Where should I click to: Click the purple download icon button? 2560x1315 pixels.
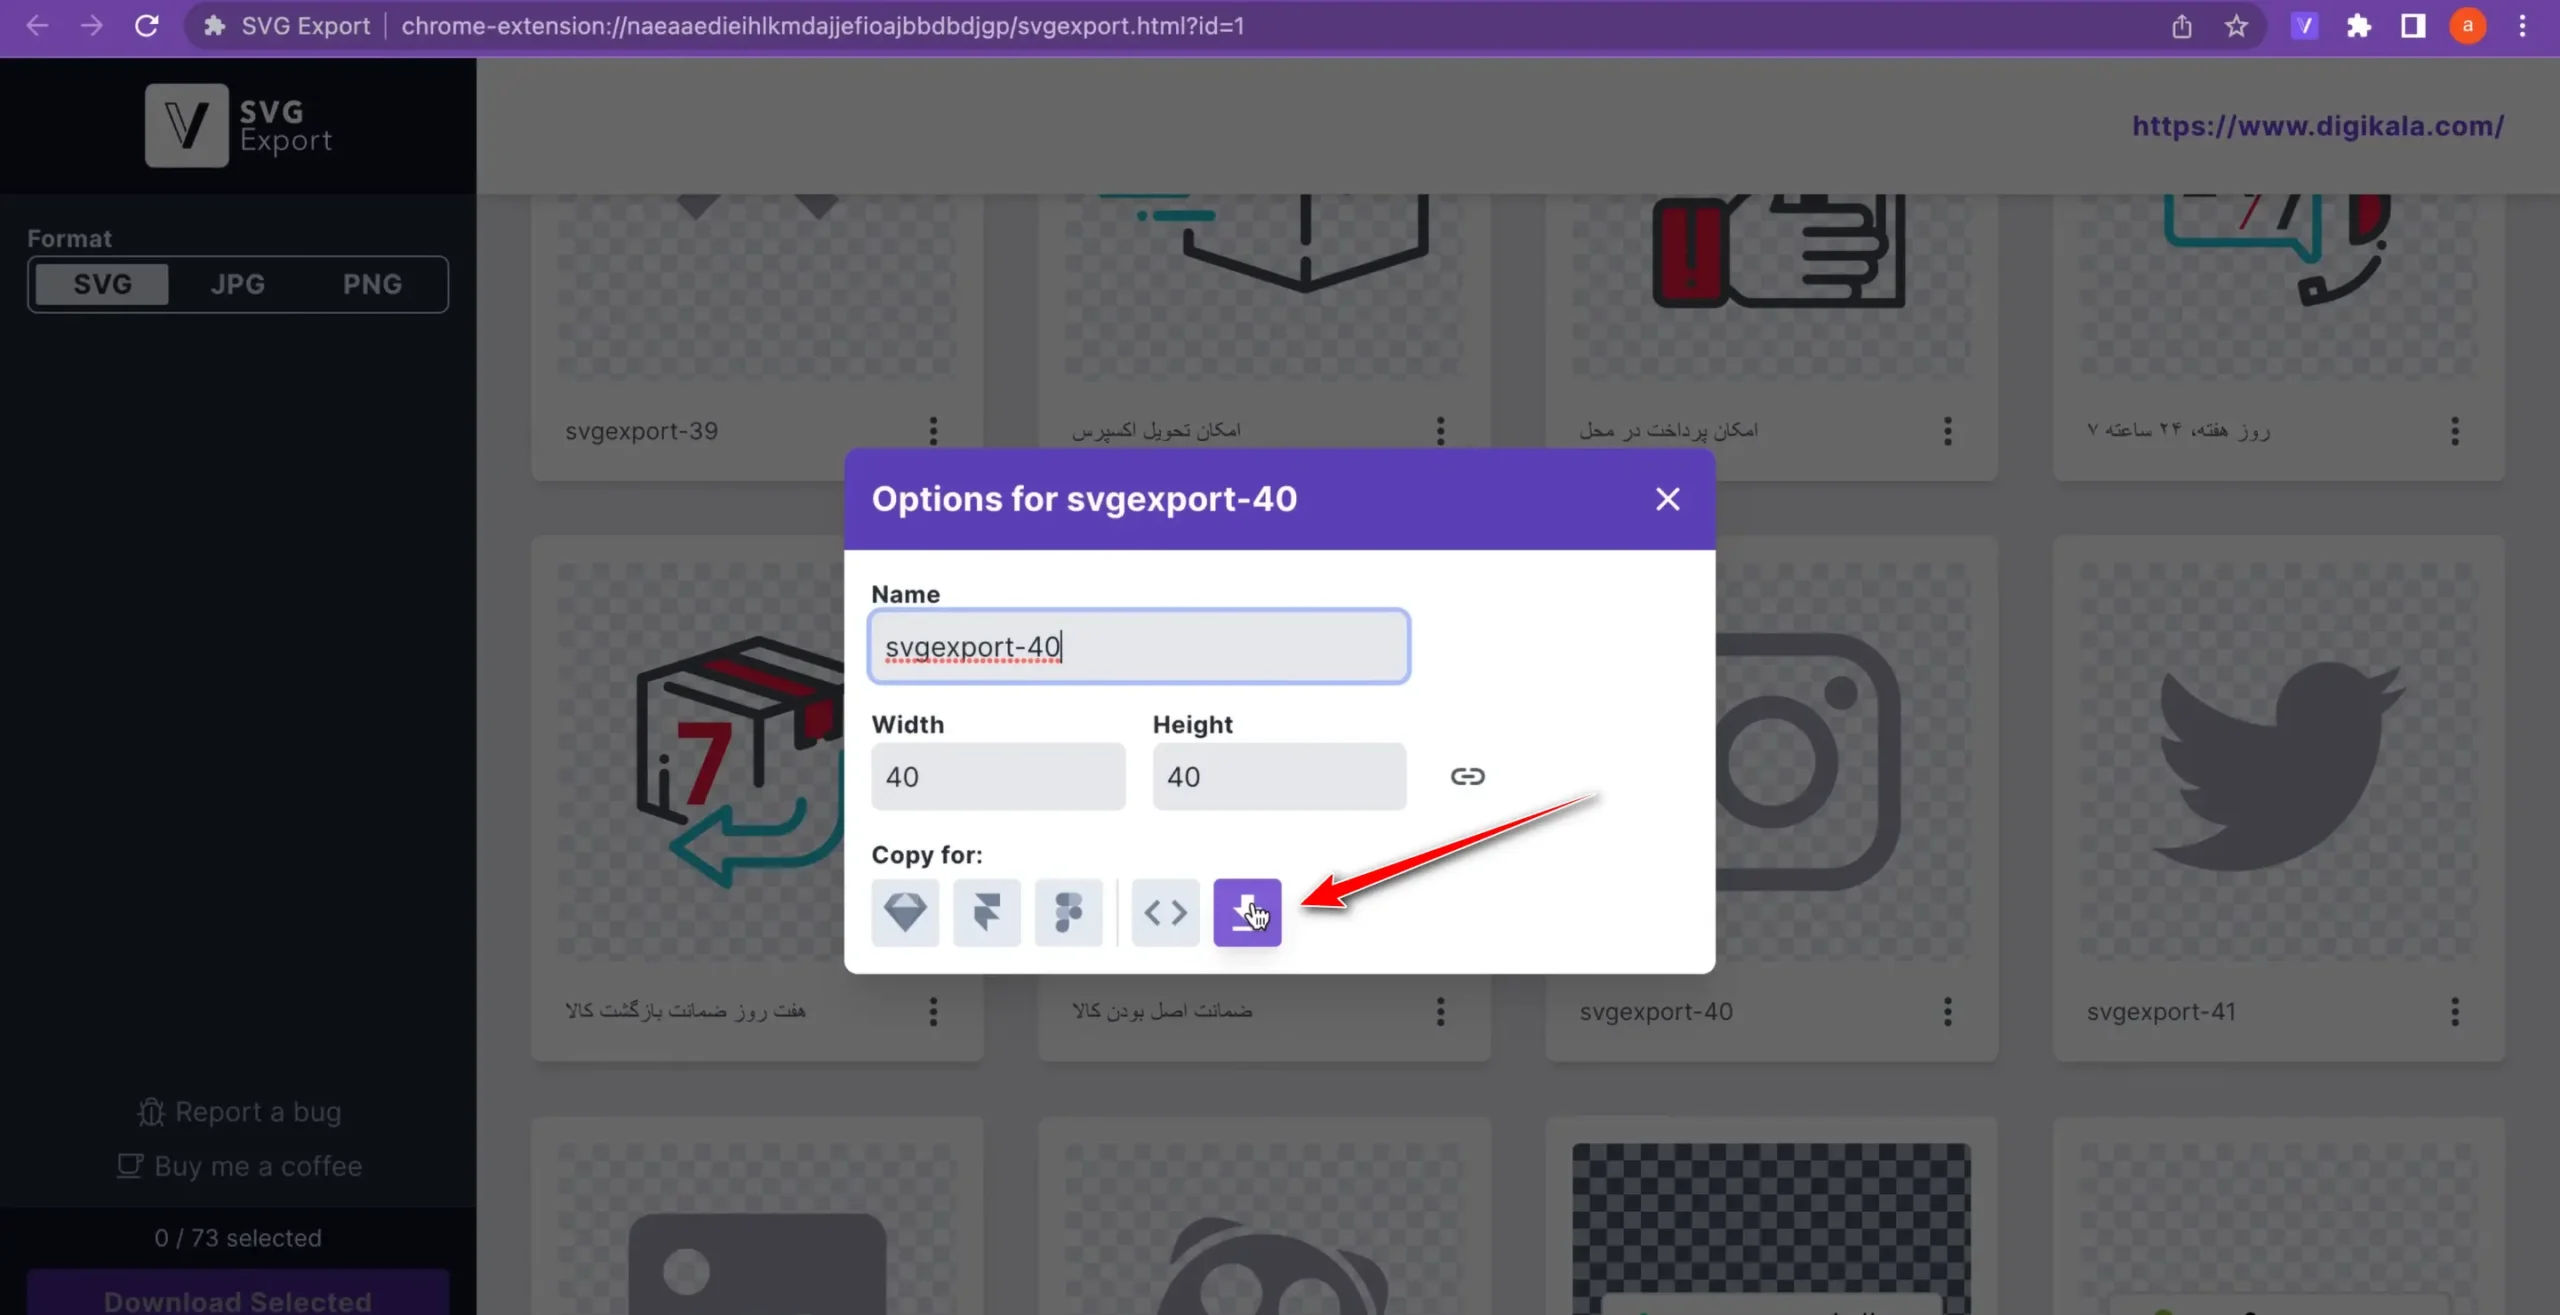(1246, 911)
